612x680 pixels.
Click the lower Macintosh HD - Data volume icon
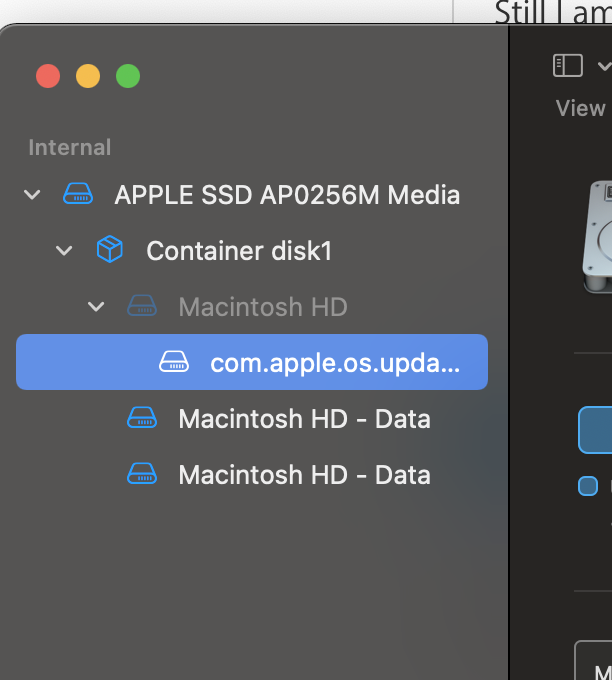point(142,474)
